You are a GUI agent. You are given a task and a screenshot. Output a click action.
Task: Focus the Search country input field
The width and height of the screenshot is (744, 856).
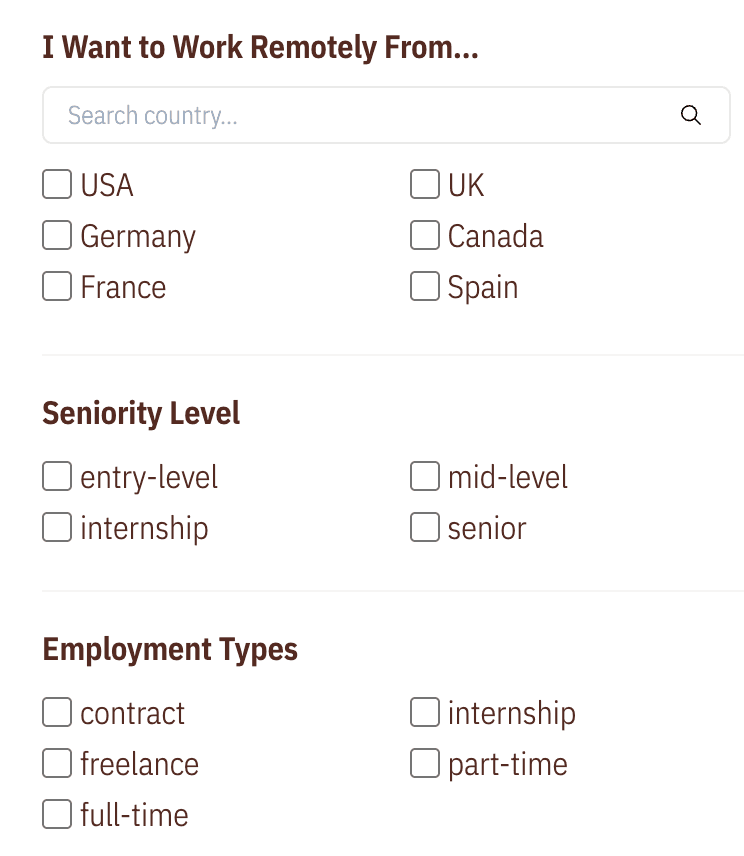360,115
